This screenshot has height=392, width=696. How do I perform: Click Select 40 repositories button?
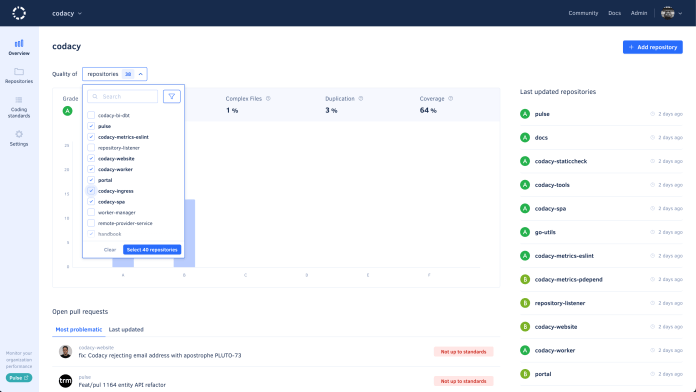point(152,249)
